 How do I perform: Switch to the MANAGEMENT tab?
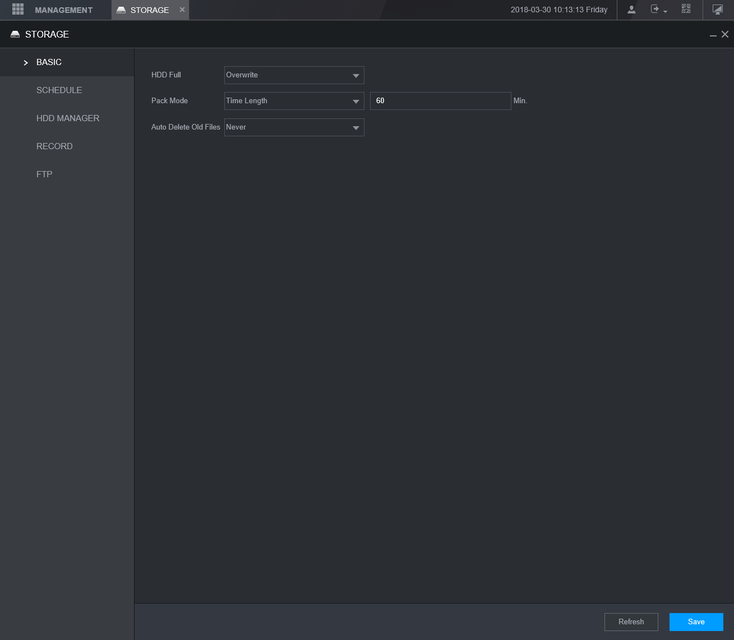tap(63, 10)
